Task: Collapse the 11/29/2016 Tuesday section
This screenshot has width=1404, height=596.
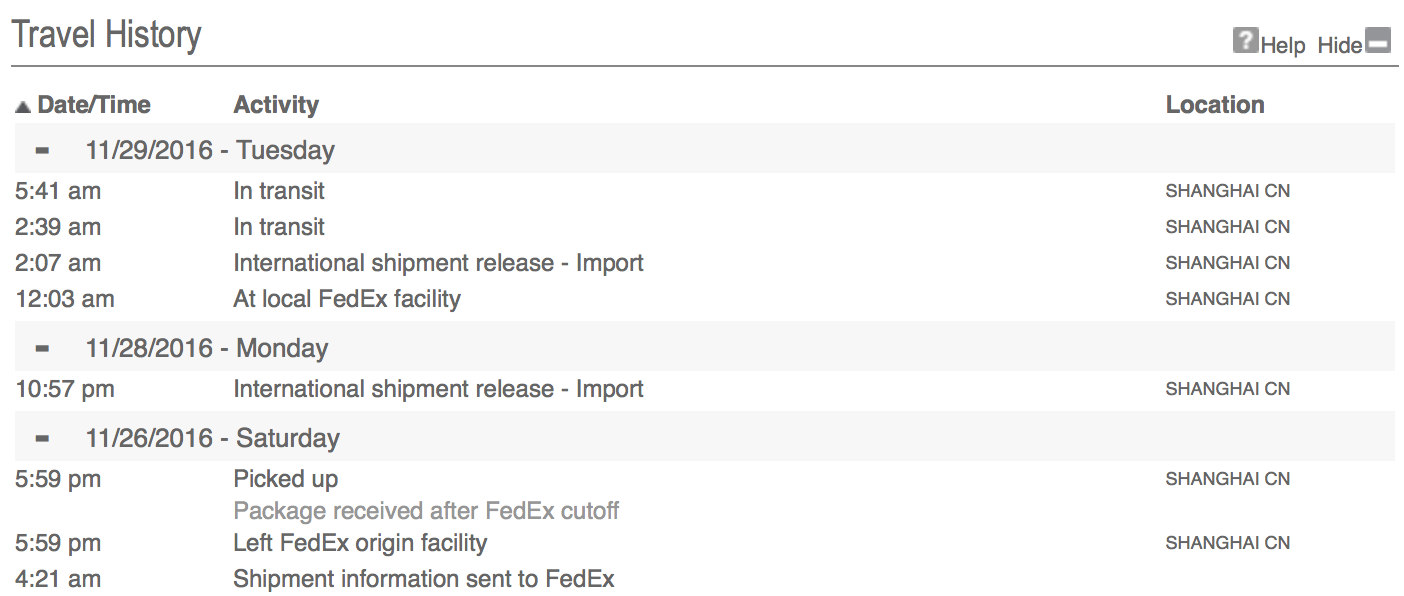Action: coord(42,151)
